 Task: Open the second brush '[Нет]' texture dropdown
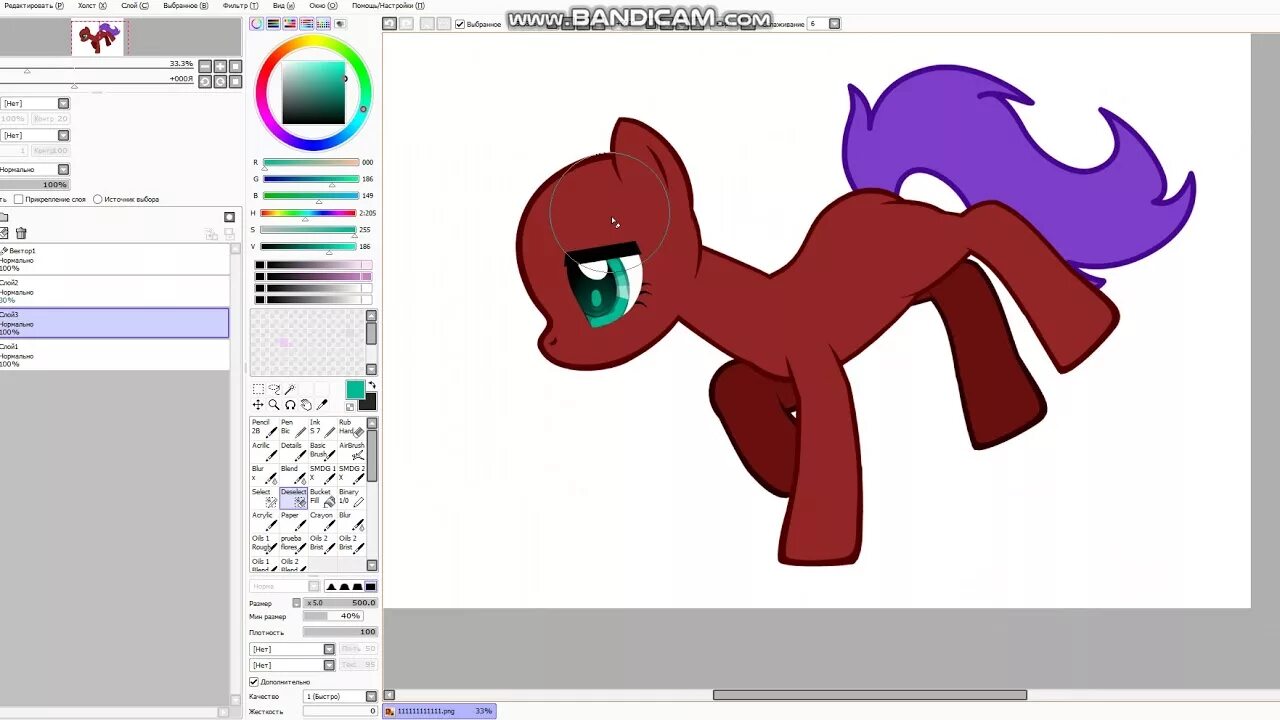pyautogui.click(x=329, y=665)
